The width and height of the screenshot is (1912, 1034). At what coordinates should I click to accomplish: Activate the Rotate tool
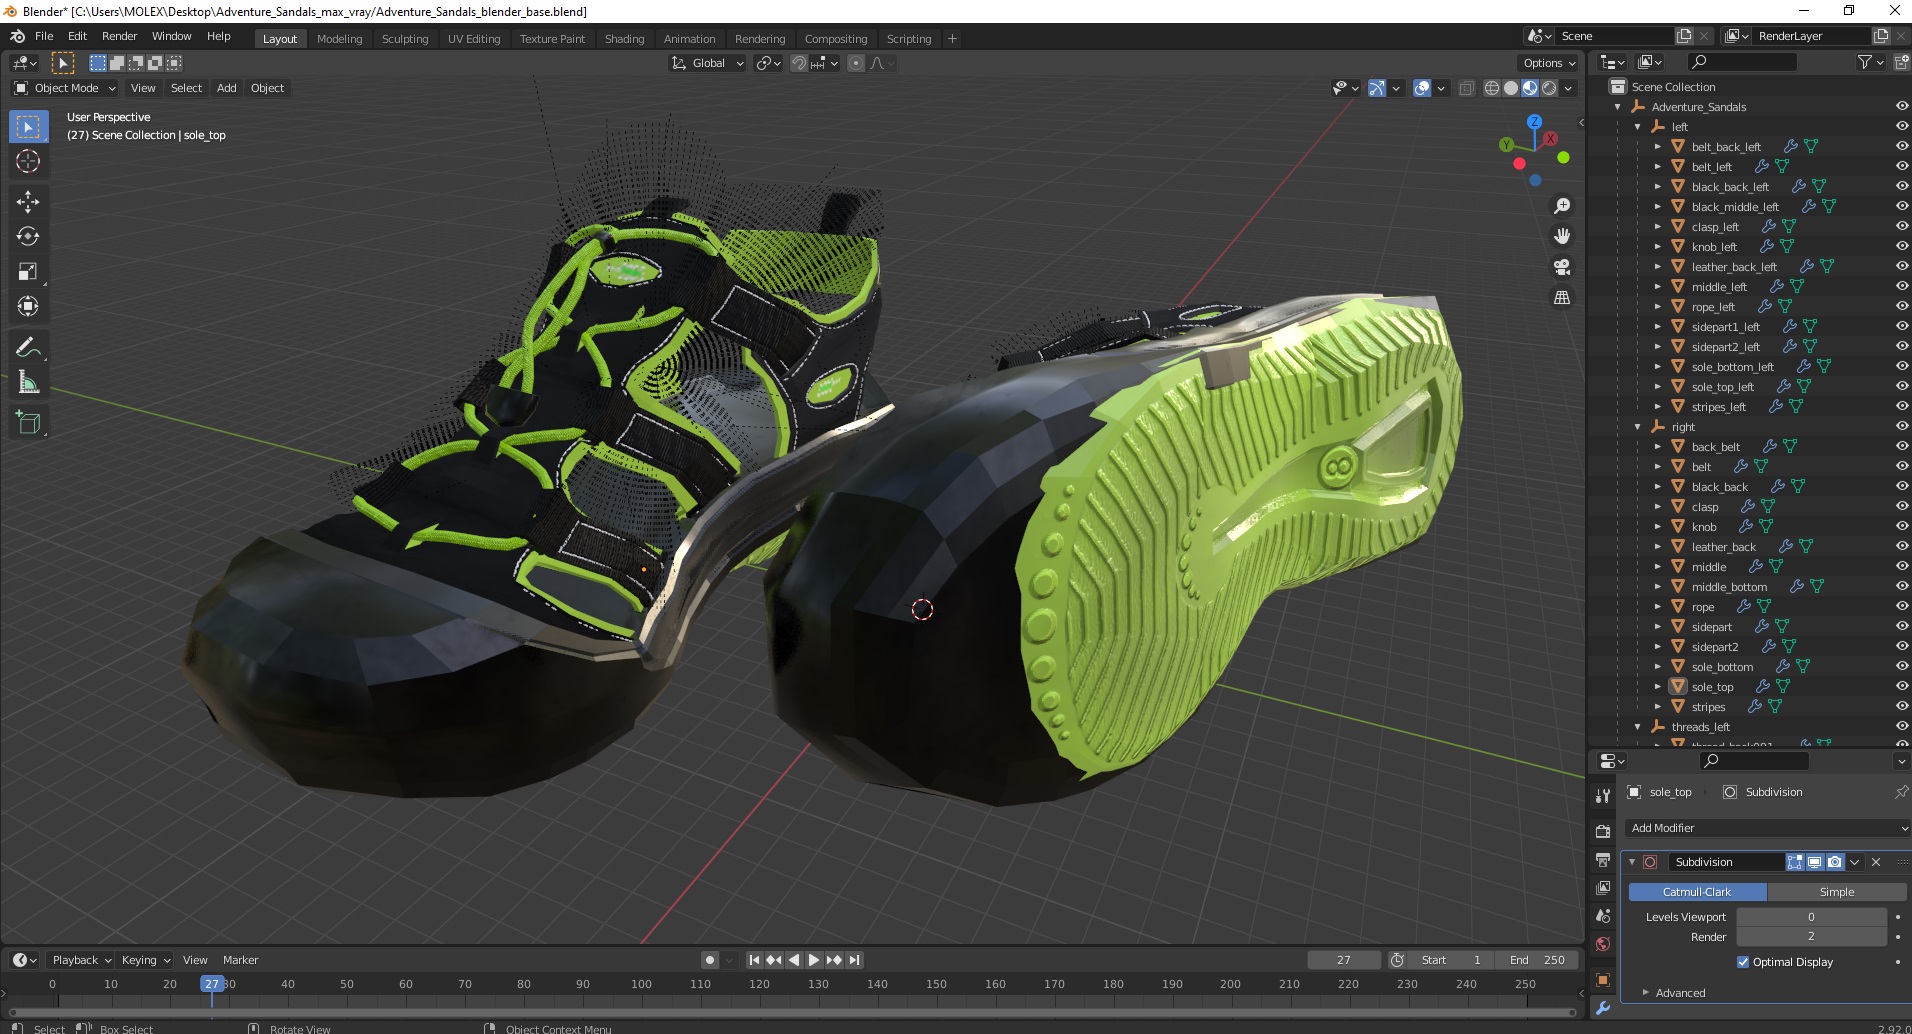(28, 237)
